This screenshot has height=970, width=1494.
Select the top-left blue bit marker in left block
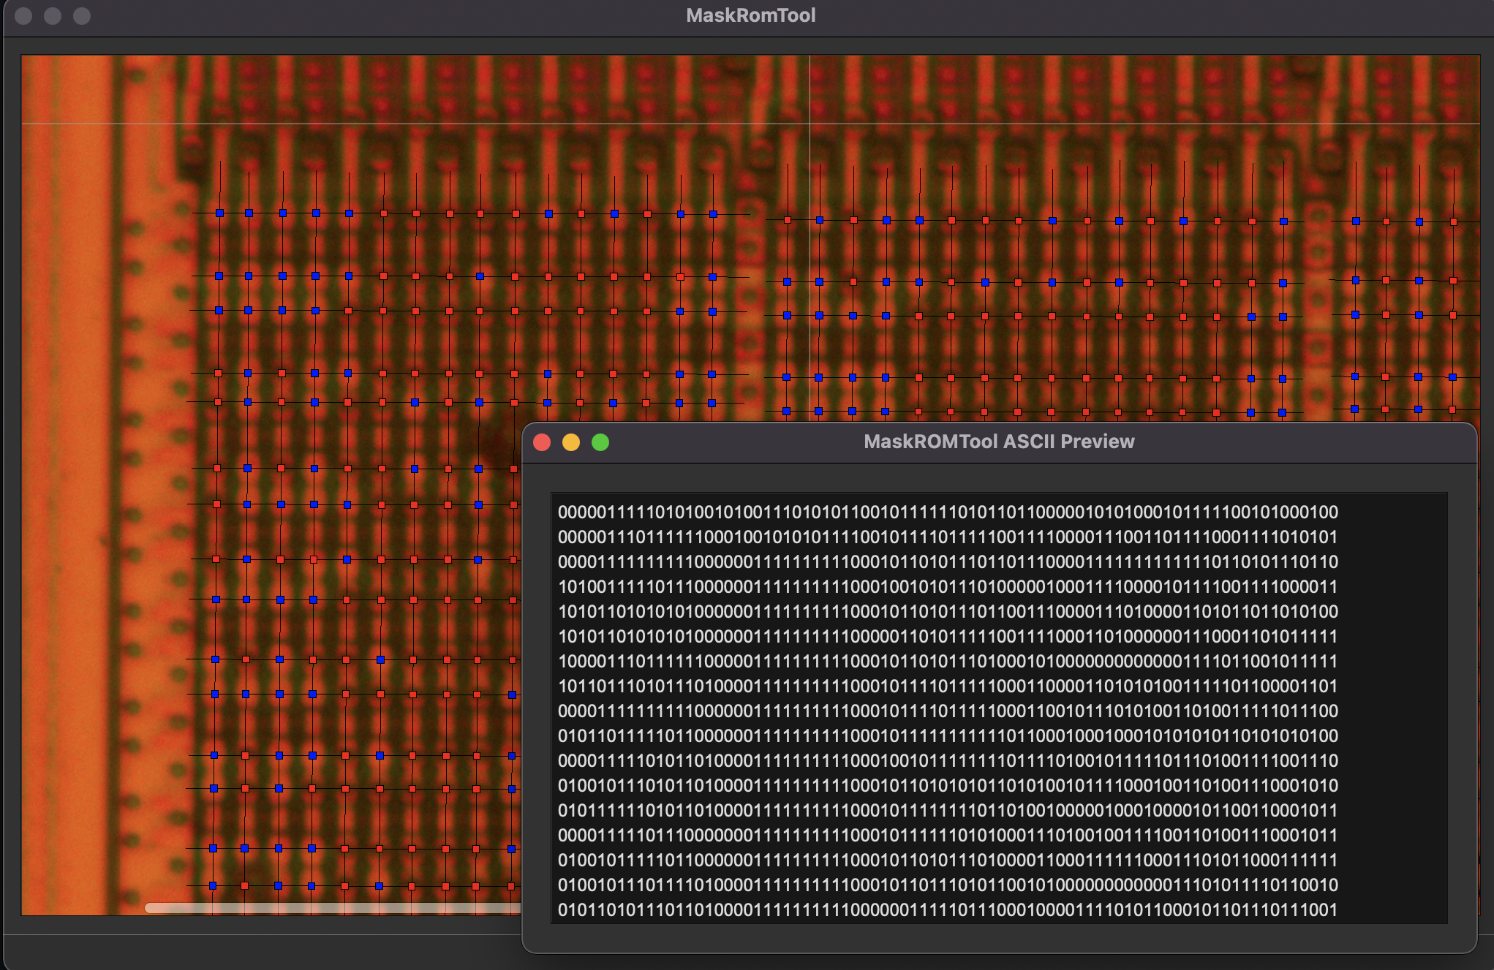(x=220, y=213)
